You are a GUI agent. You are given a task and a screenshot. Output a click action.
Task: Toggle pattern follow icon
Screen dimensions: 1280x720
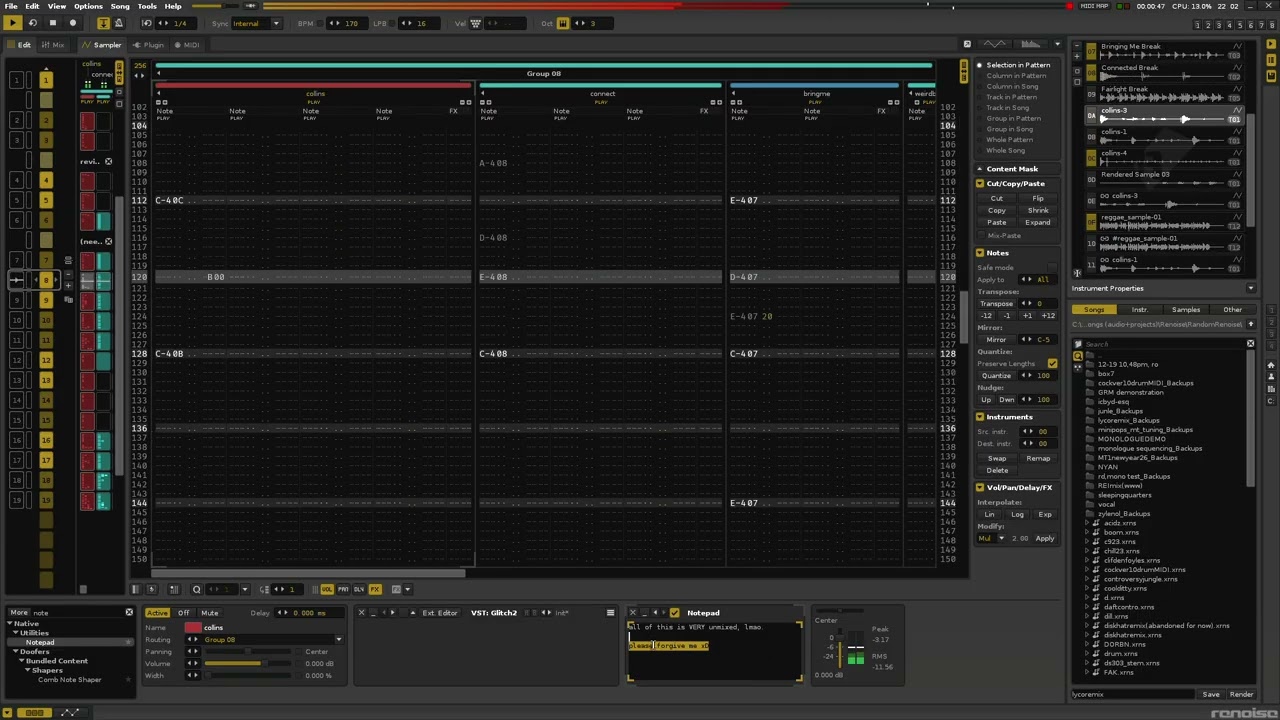(103, 23)
